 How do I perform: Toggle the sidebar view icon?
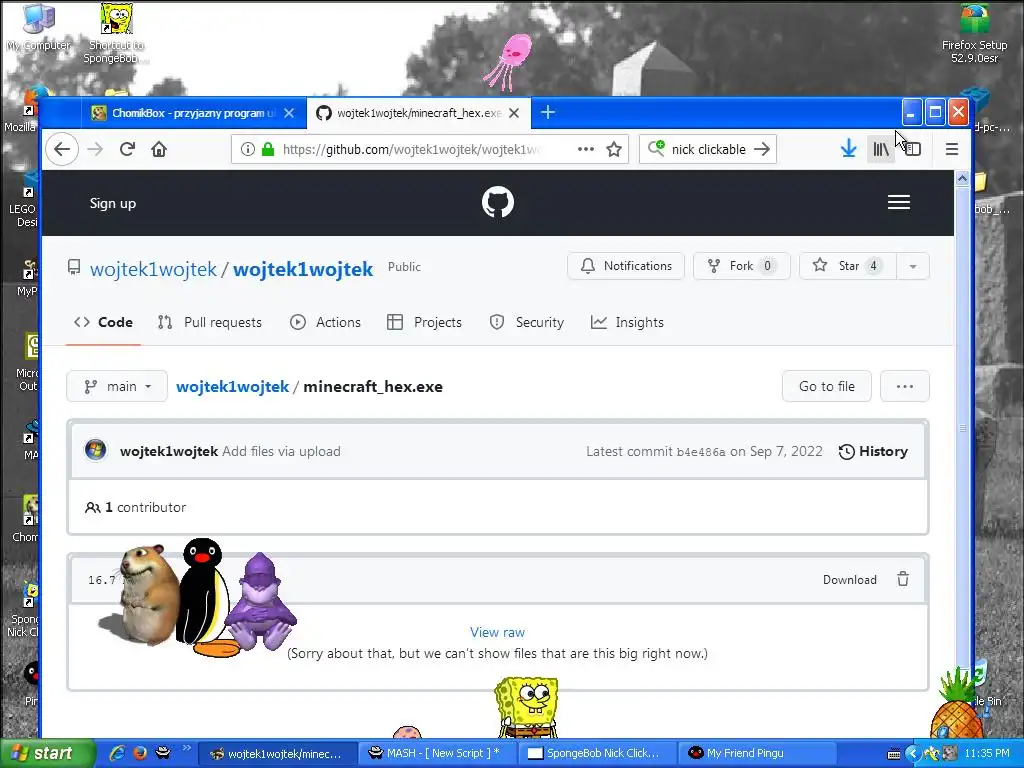point(913,150)
